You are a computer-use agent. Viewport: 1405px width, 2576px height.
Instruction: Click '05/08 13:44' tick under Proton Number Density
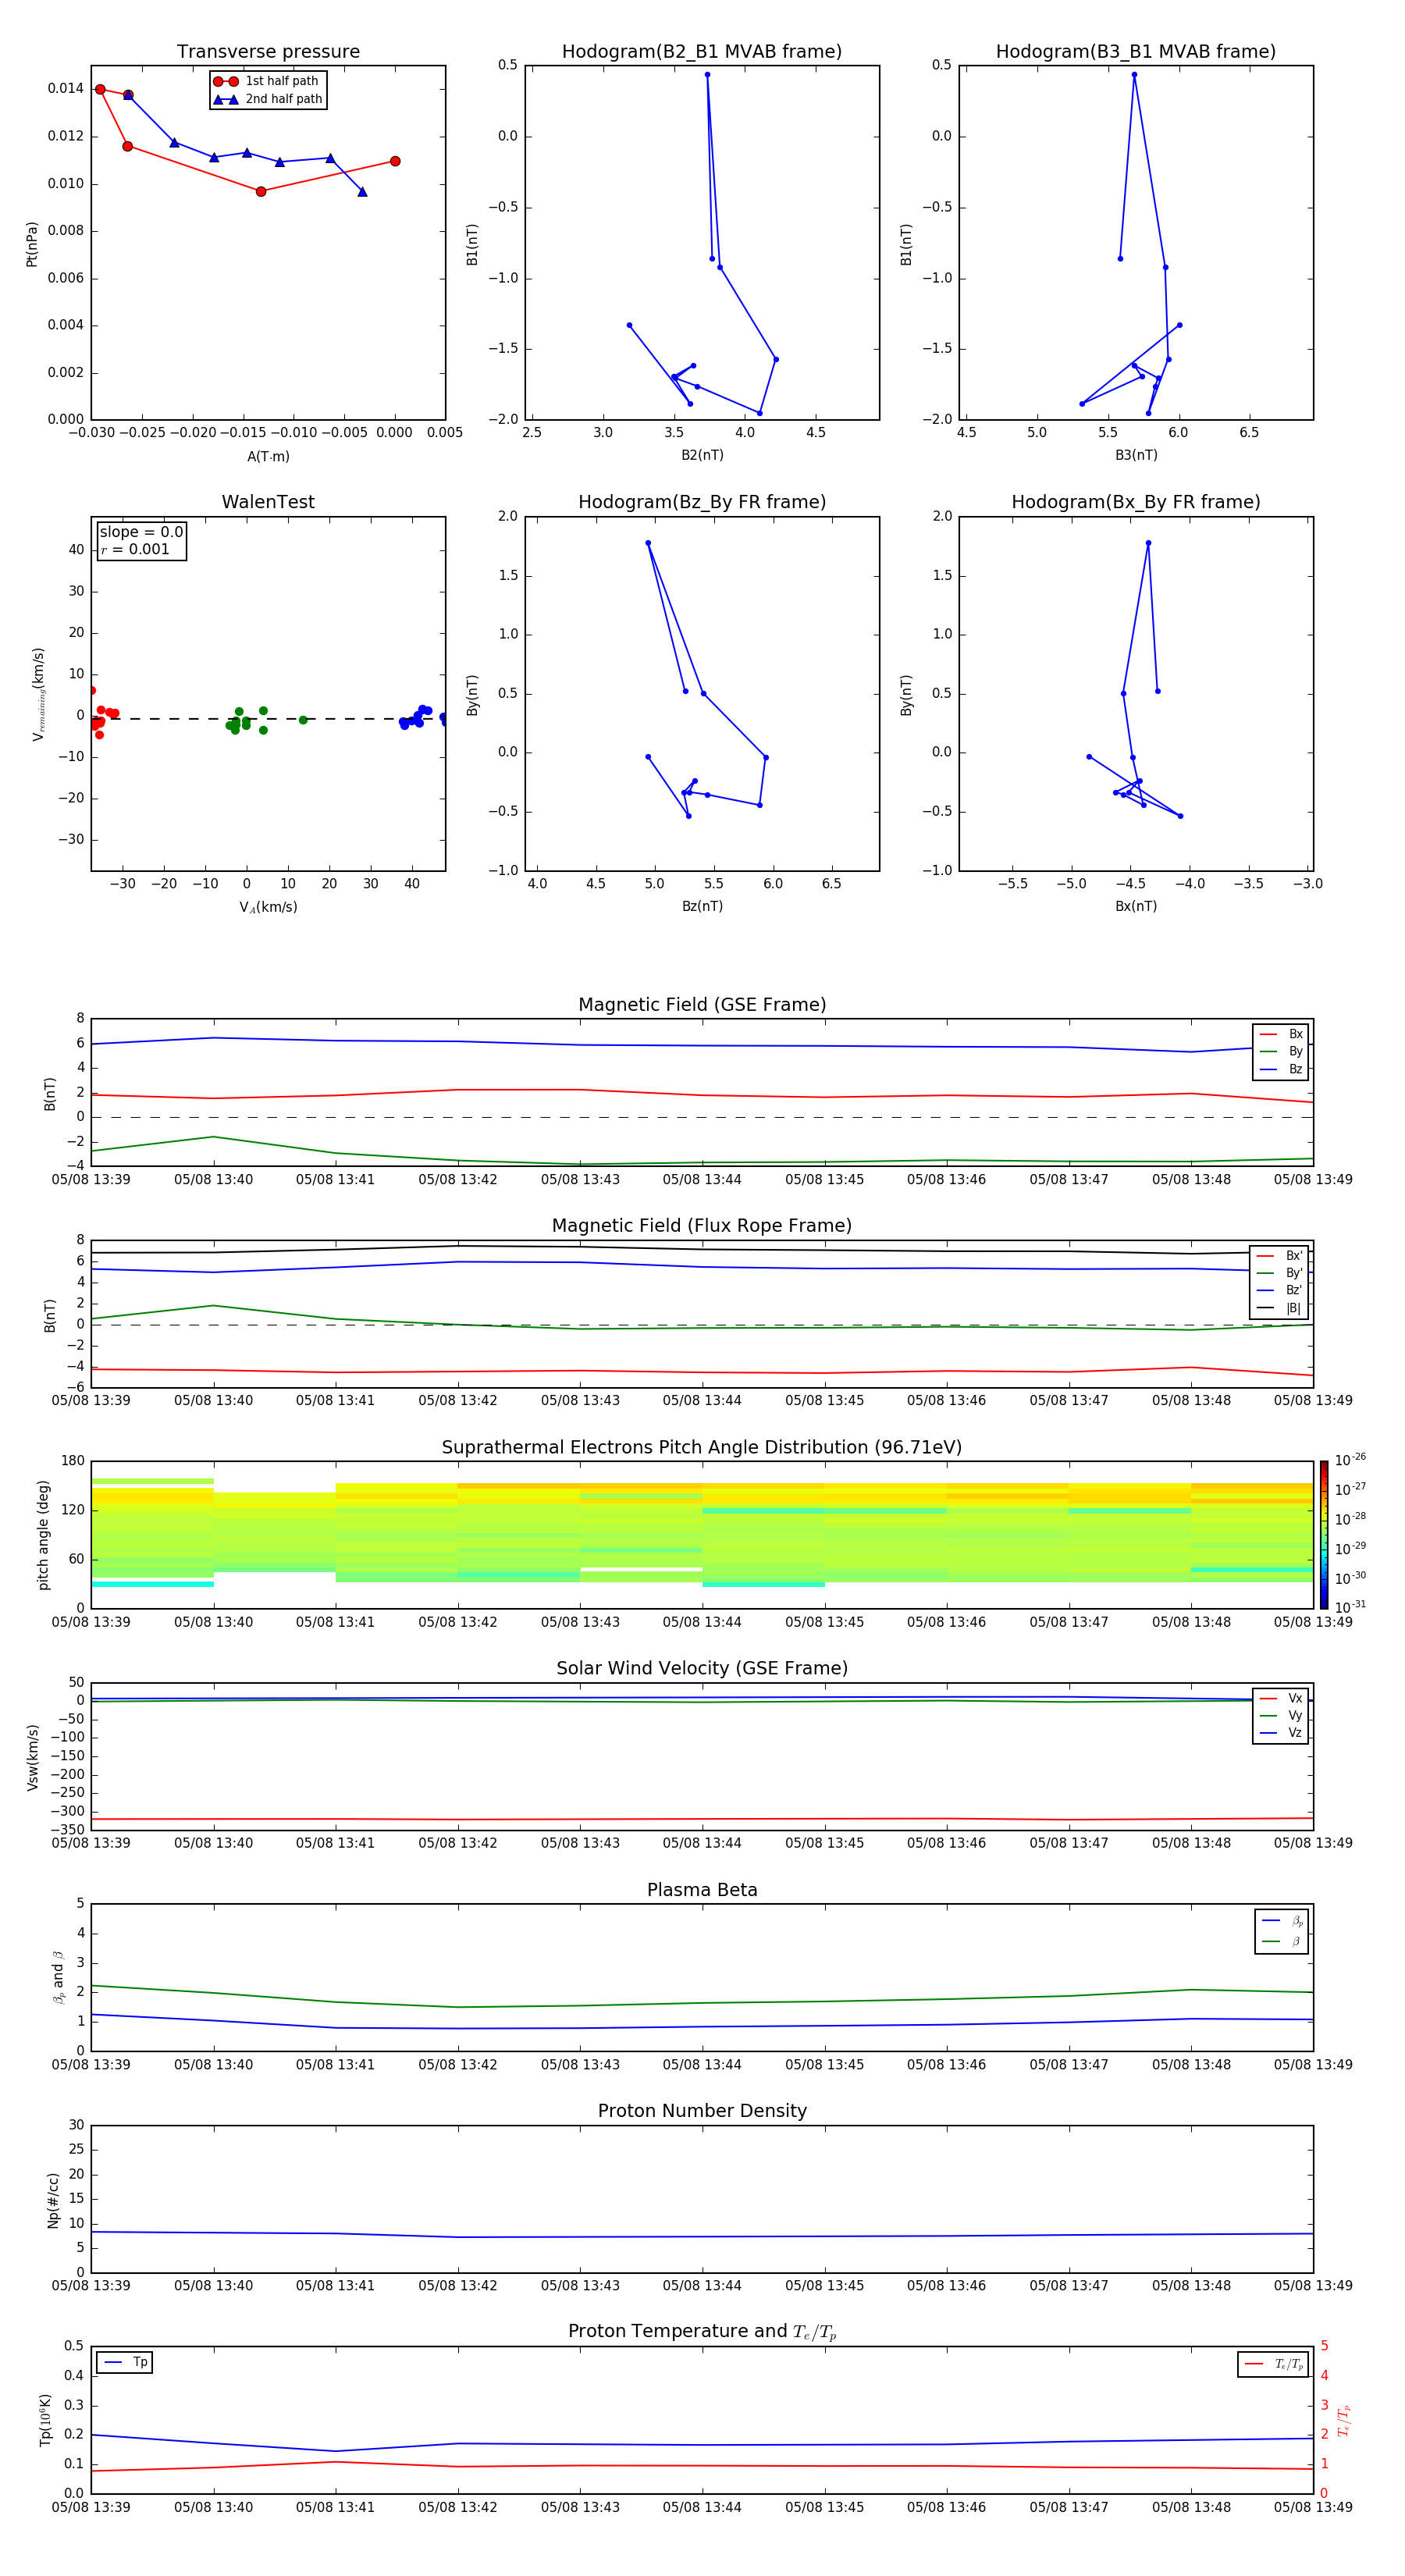point(702,2286)
